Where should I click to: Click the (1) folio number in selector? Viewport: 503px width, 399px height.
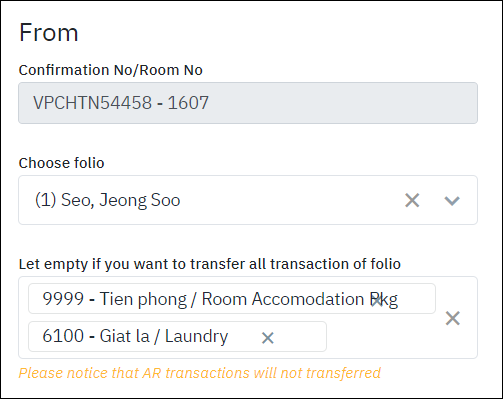coord(46,200)
